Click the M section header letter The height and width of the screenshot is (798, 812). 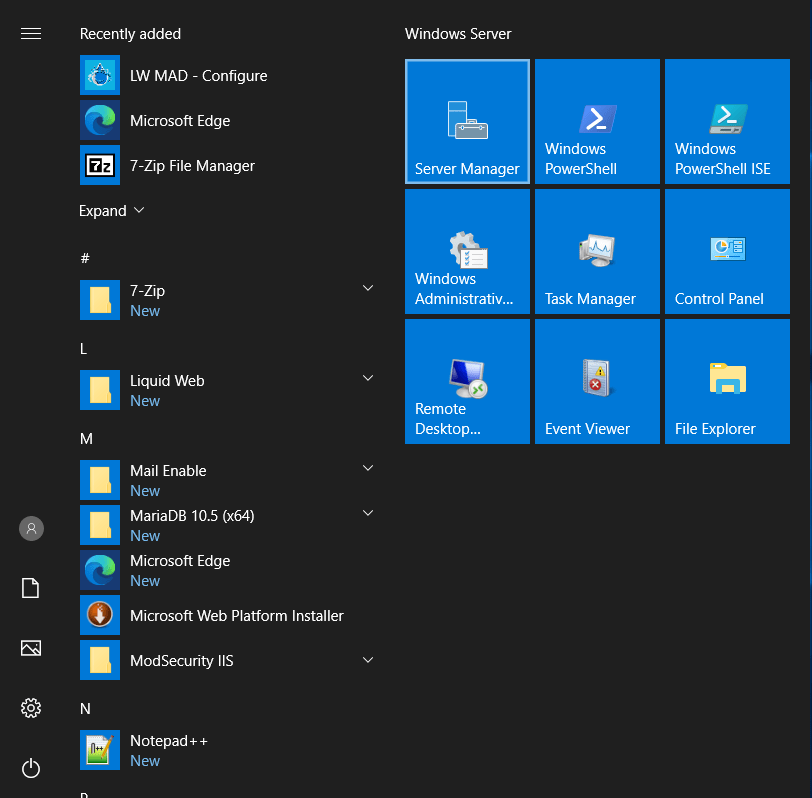pyautogui.click(x=86, y=439)
